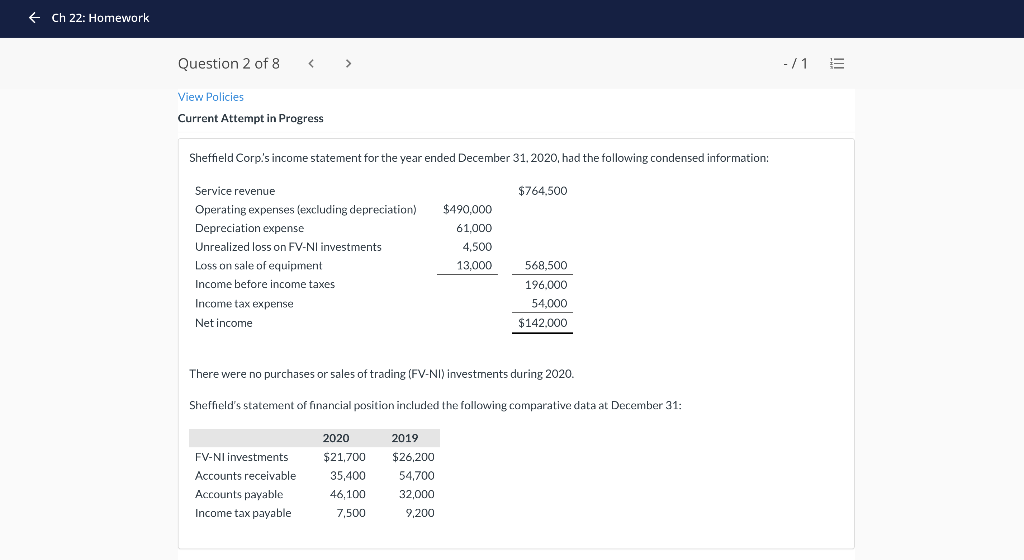Click Operating expenses (excluding depreciation) label
The width and height of the screenshot is (1024, 560).
click(x=306, y=210)
